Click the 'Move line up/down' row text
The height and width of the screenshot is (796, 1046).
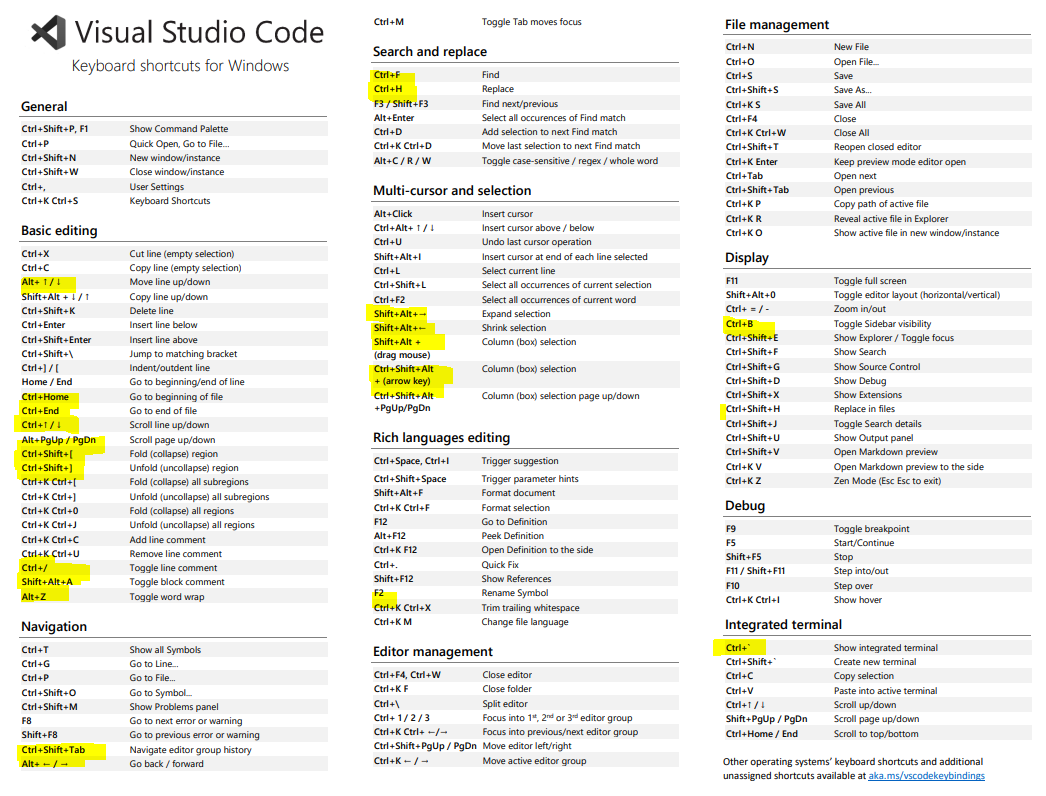(x=169, y=282)
